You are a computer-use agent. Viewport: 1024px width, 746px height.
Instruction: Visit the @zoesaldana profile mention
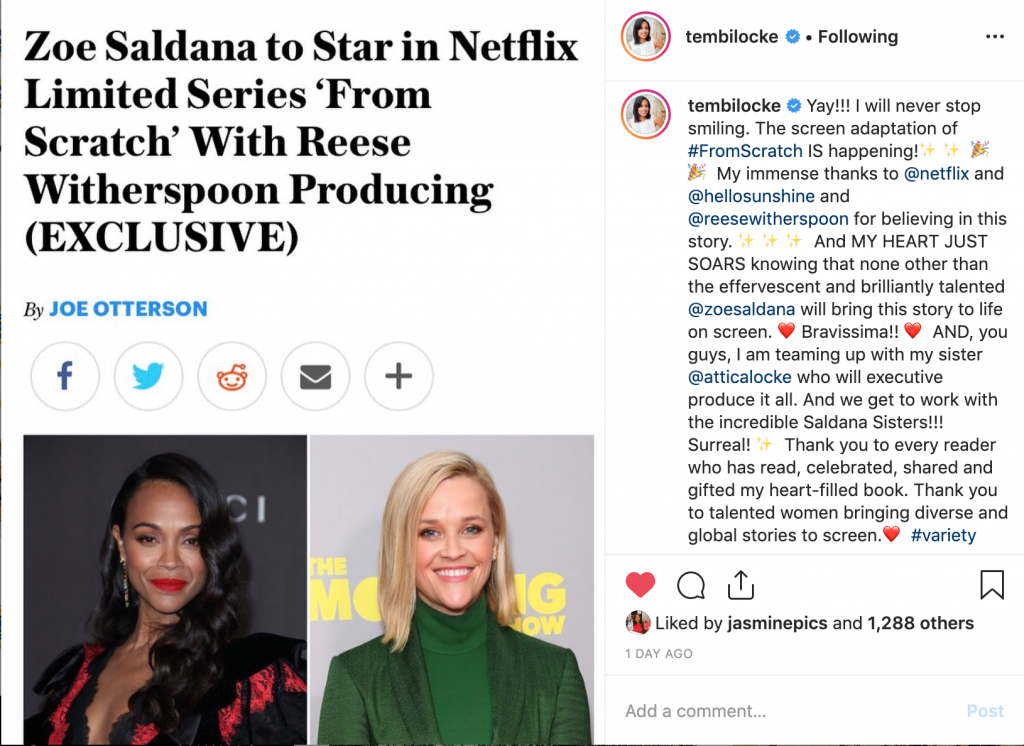pos(741,309)
